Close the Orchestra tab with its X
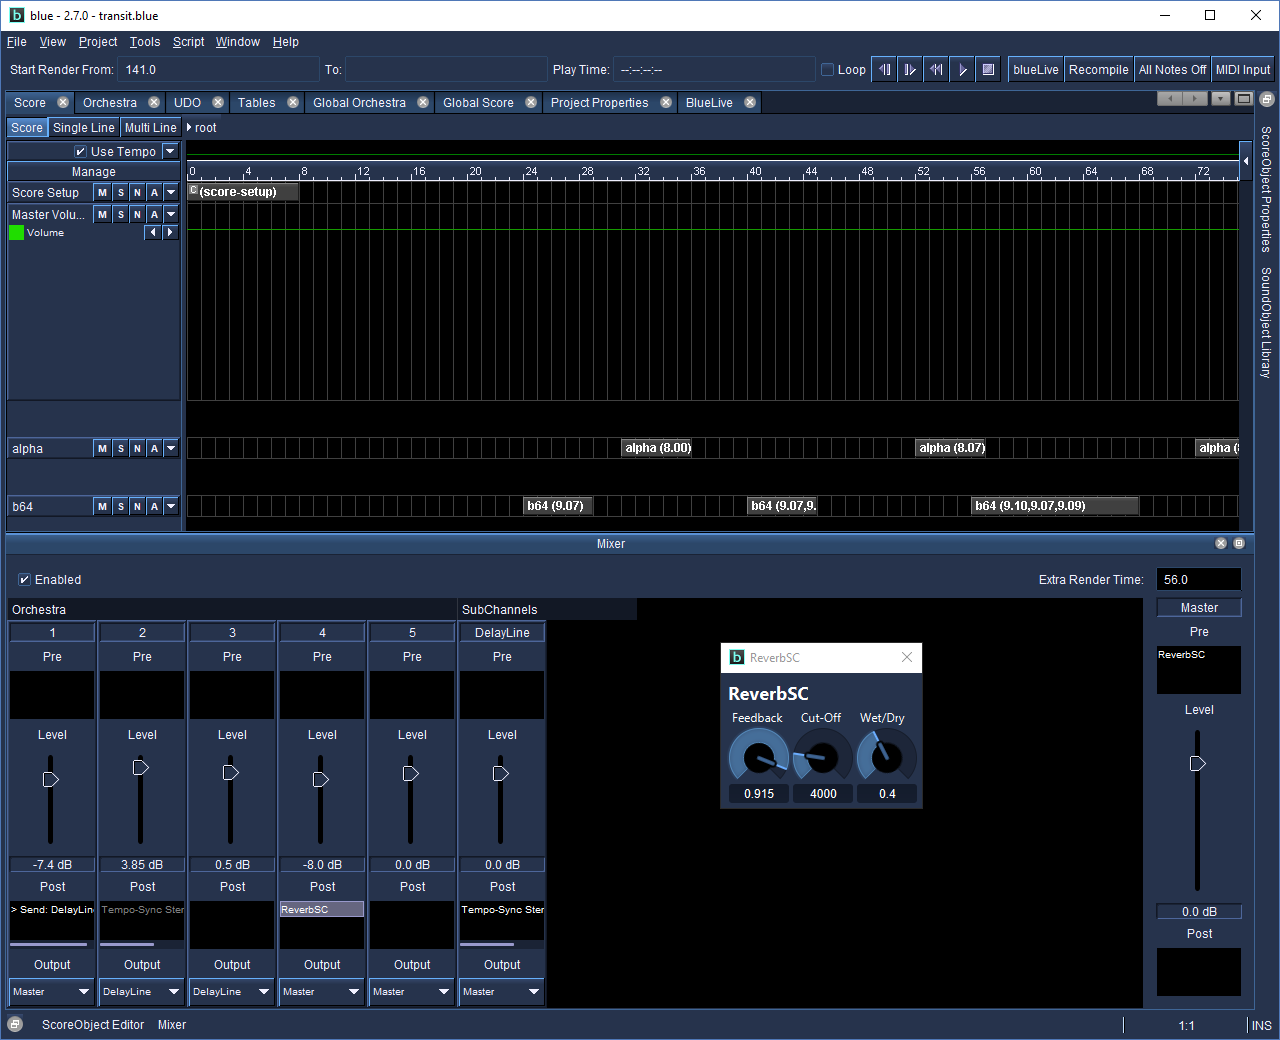The image size is (1280, 1040). coord(154,103)
